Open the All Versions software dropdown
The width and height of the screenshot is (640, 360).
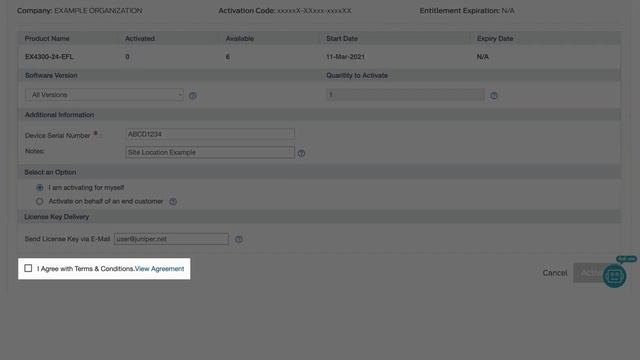pyautogui.click(x=104, y=95)
